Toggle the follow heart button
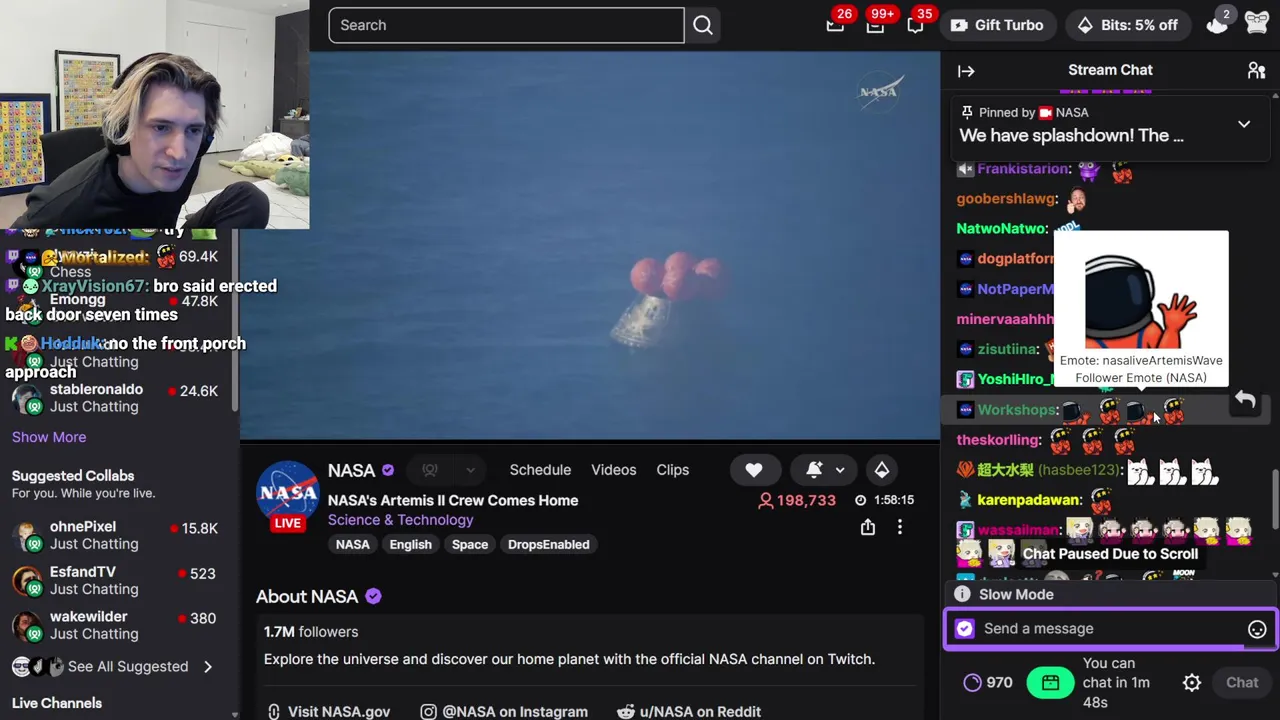Image resolution: width=1280 pixels, height=720 pixels. click(754, 470)
